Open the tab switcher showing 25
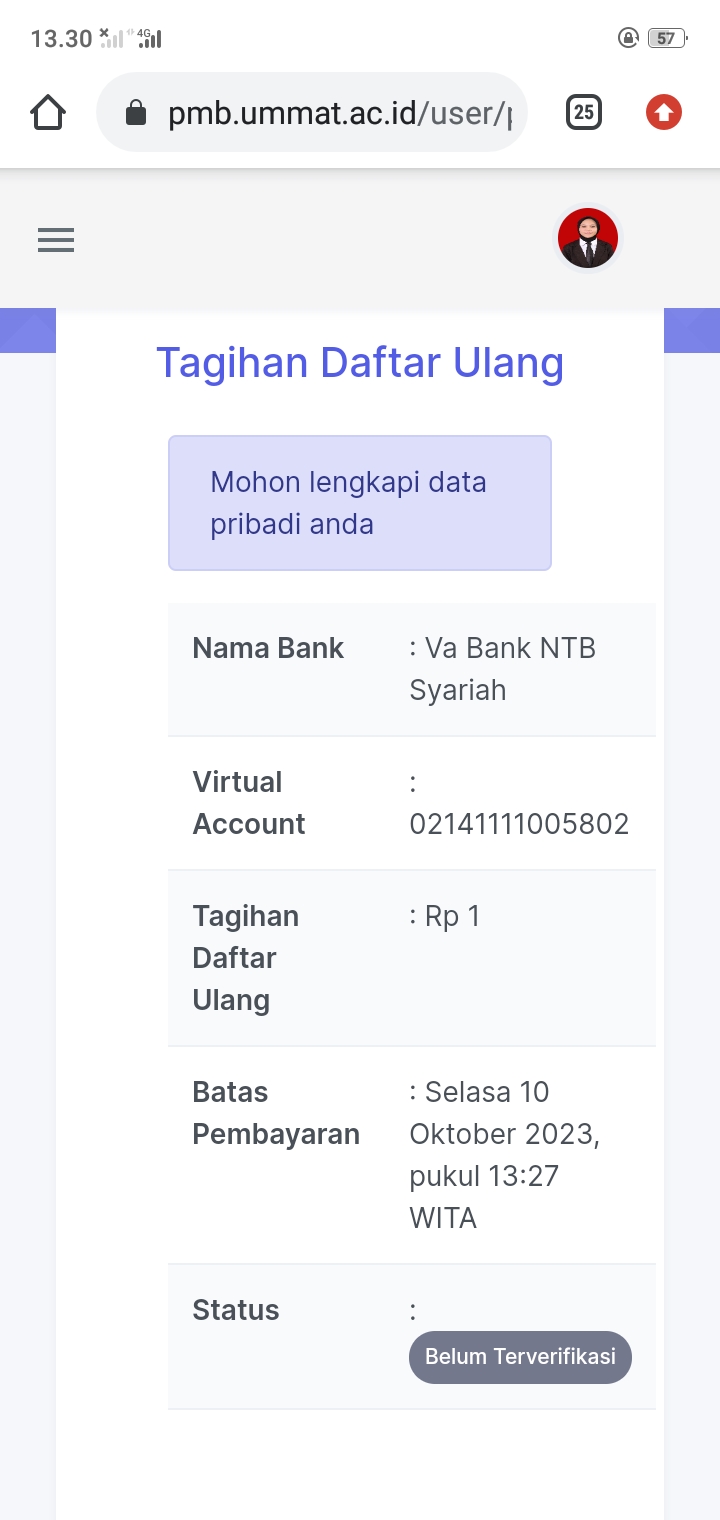Screen dimensions: 720x1520 584,112
